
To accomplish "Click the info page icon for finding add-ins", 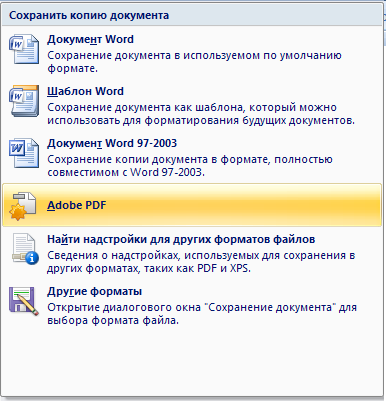I will tap(25, 249).
